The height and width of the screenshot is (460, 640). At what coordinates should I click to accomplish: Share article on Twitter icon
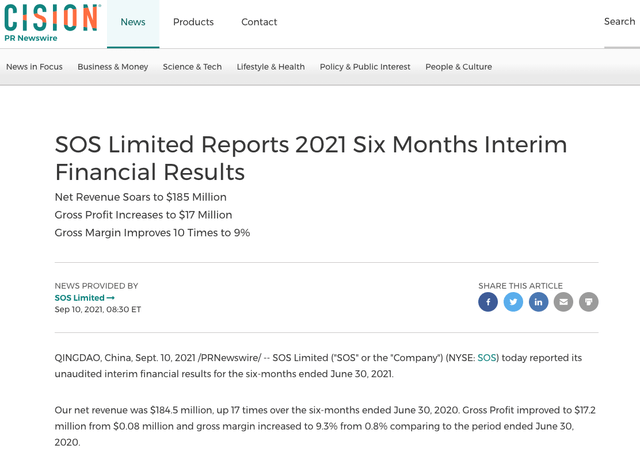513,302
